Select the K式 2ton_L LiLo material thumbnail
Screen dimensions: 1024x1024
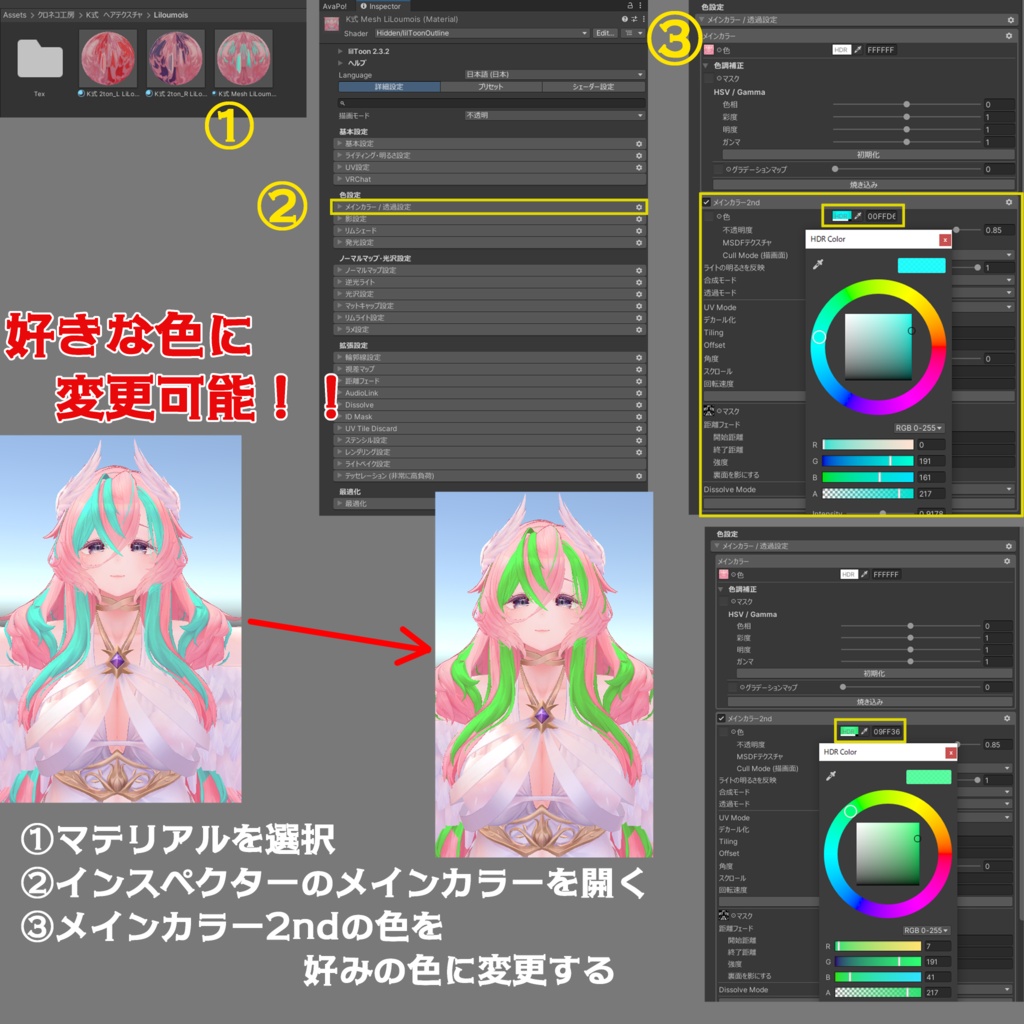click(x=108, y=57)
